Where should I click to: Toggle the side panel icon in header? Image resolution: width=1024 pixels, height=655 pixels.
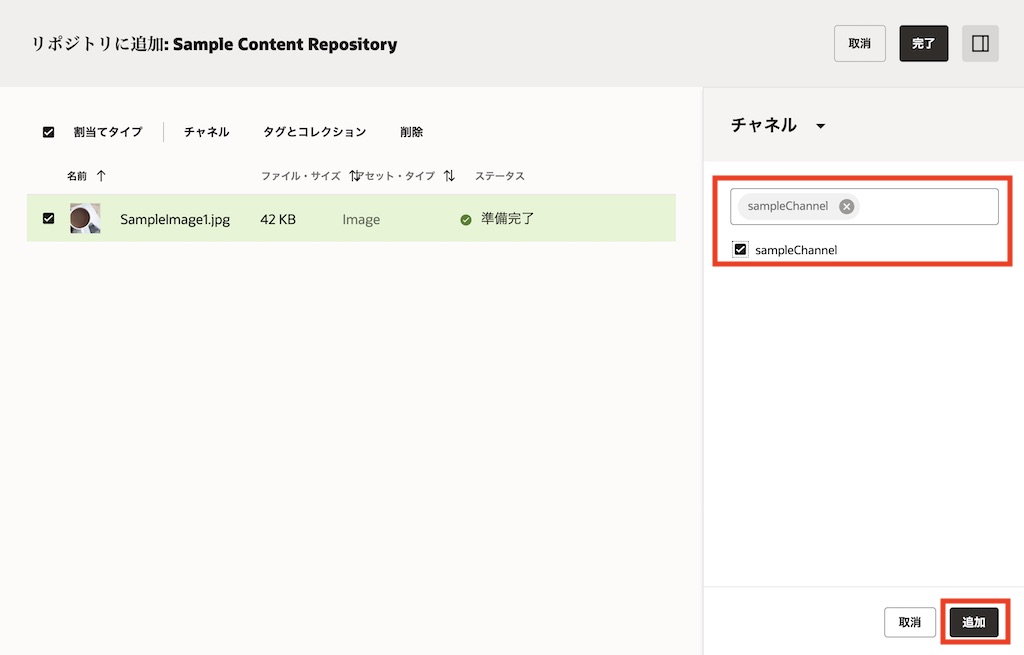pos(980,44)
